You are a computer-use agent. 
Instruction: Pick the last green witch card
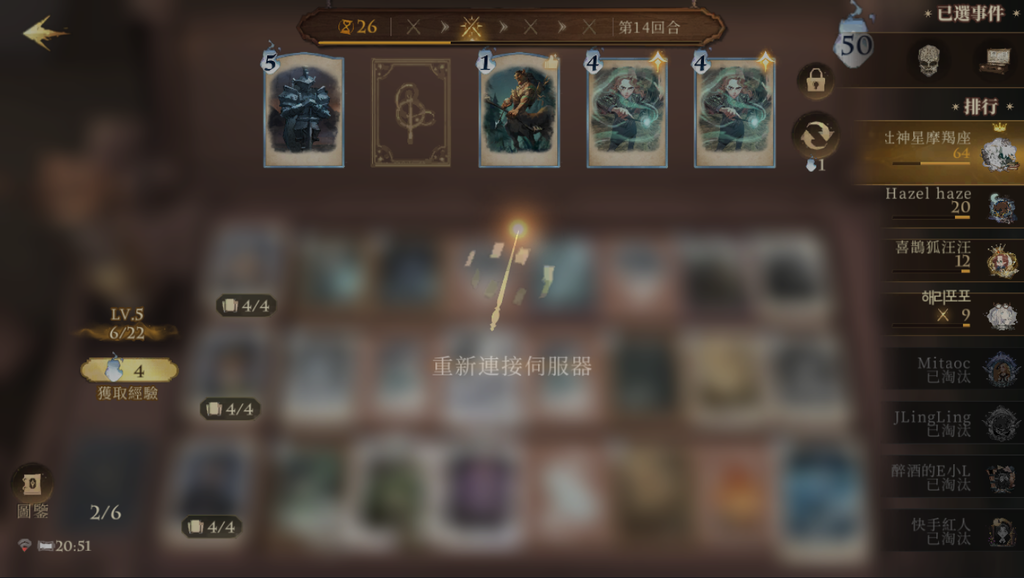[x=735, y=112]
